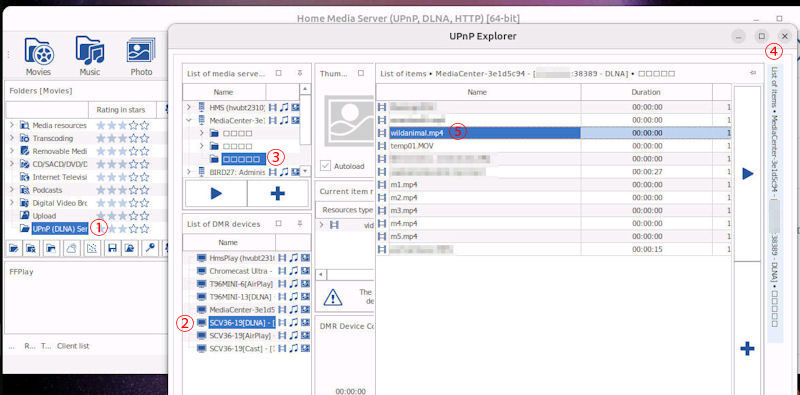This screenshot has width=800, height=395.
Task: Open the Client list tab
Action: point(73,346)
